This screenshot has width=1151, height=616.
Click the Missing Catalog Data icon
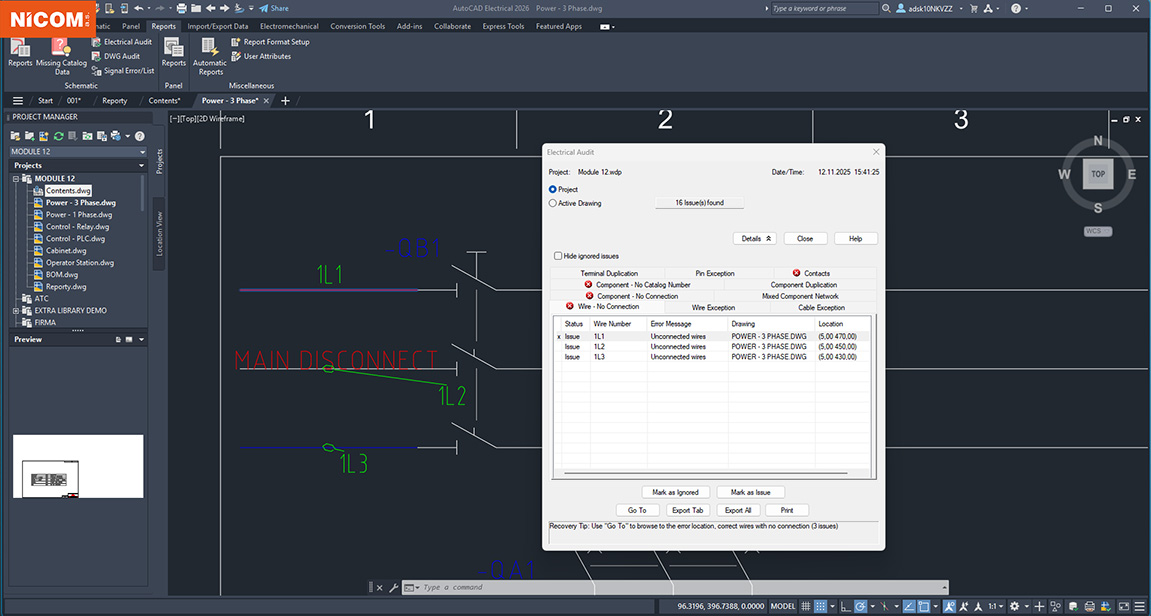(61, 47)
